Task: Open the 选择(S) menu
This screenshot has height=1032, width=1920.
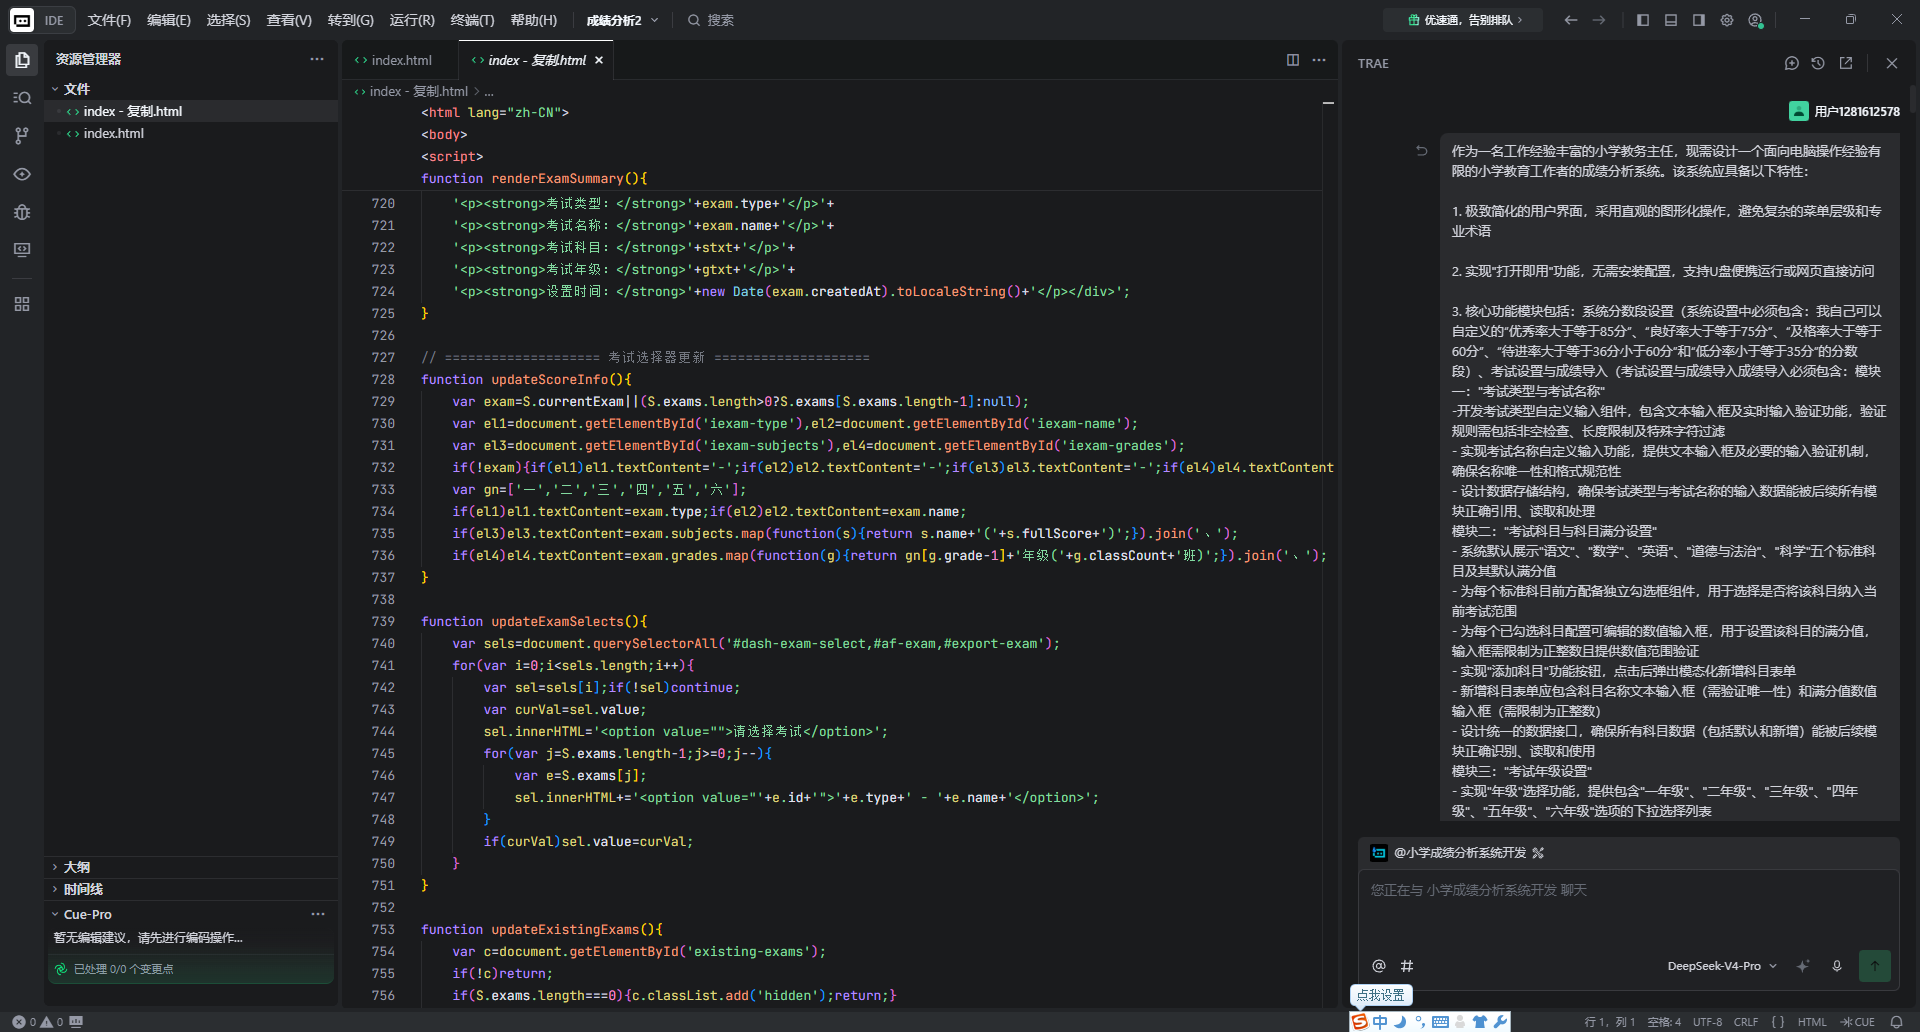Action: click(228, 20)
